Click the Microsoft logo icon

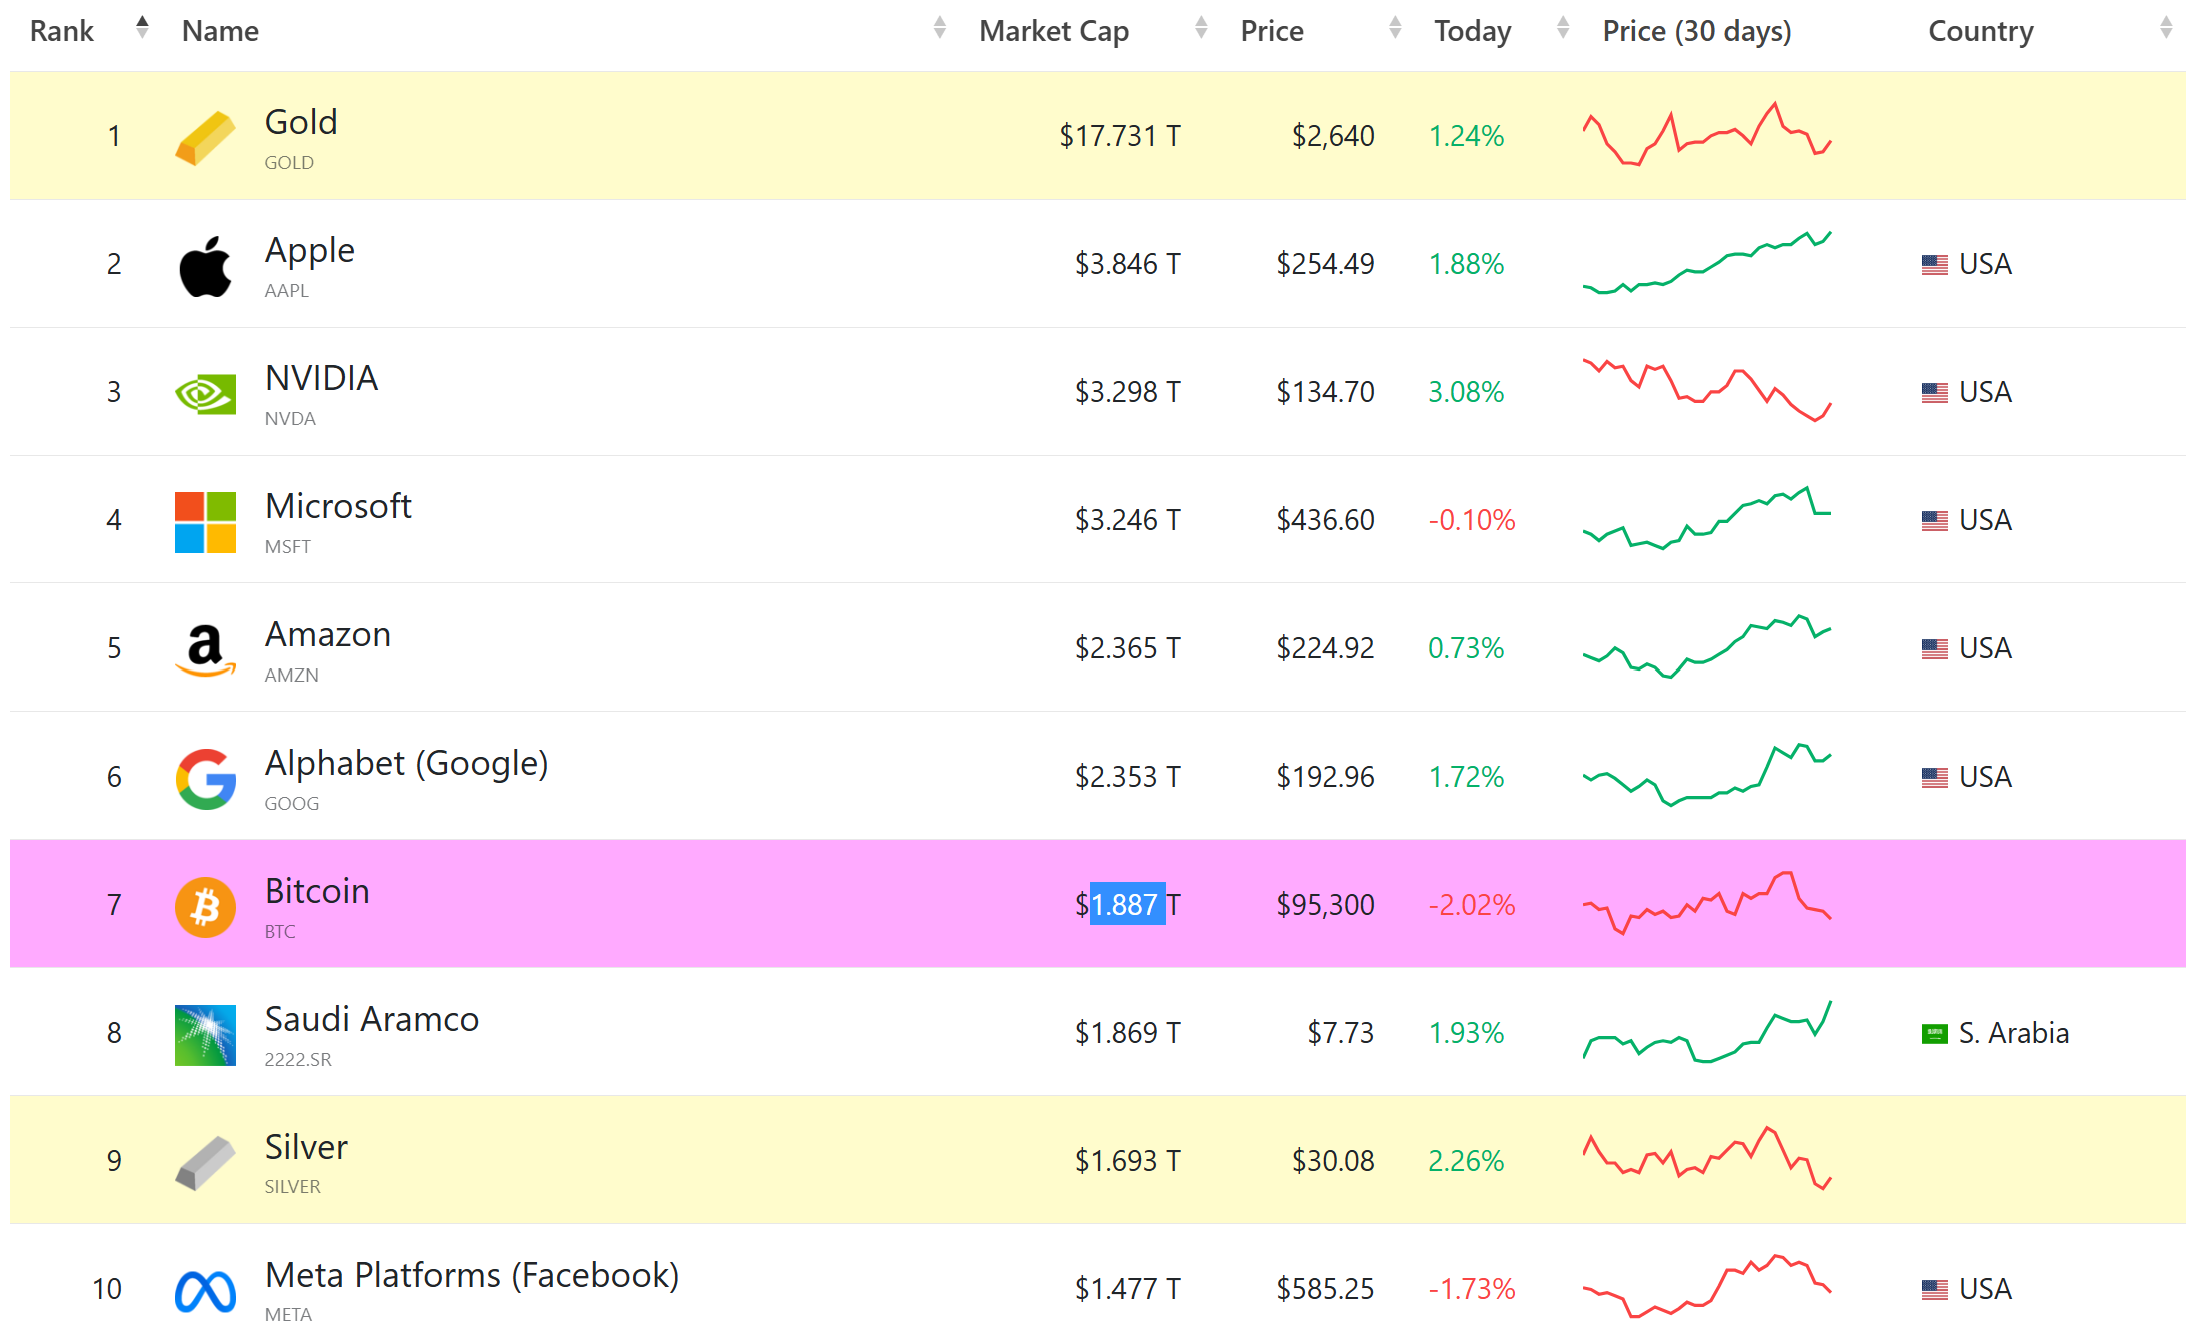[205, 522]
